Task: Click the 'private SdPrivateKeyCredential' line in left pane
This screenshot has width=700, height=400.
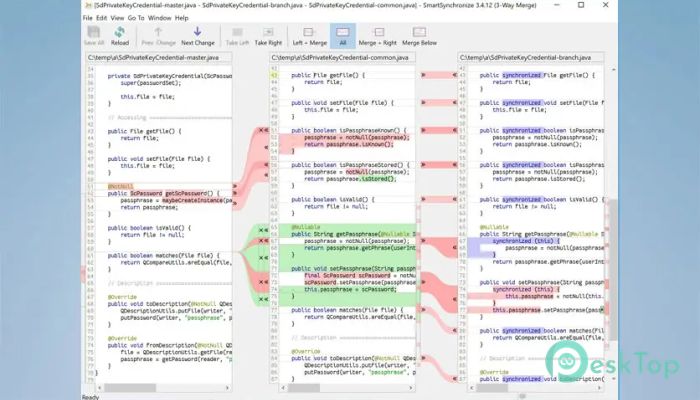Action: [169, 76]
